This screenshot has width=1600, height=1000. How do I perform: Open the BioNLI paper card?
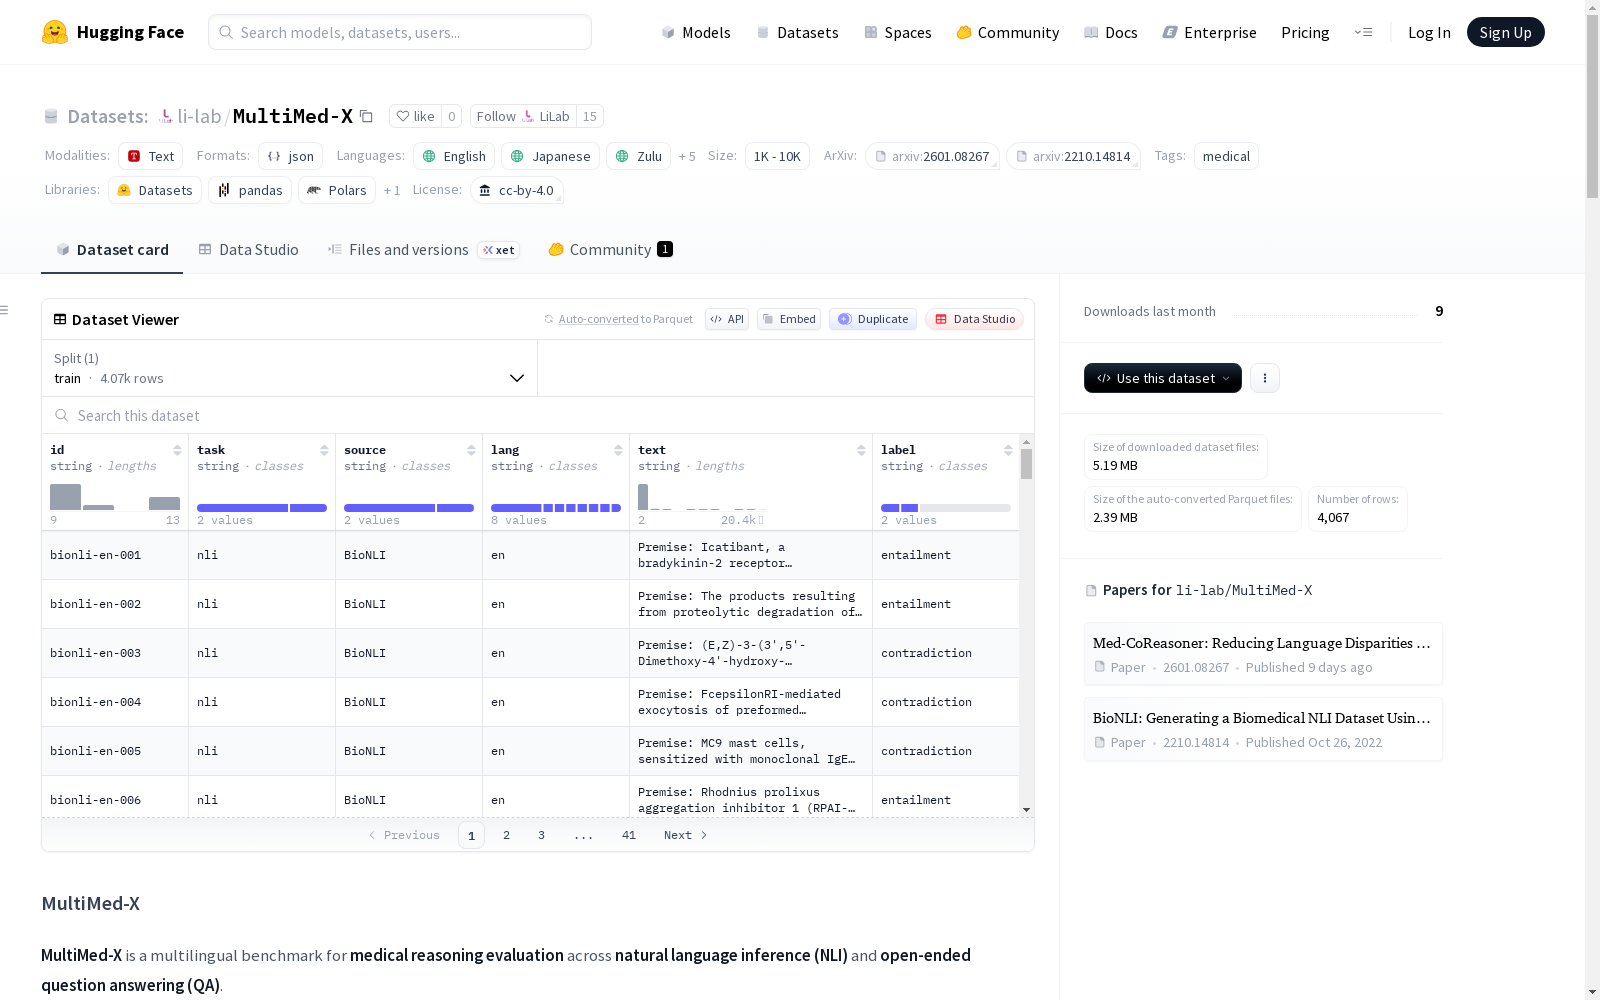pos(1263,729)
